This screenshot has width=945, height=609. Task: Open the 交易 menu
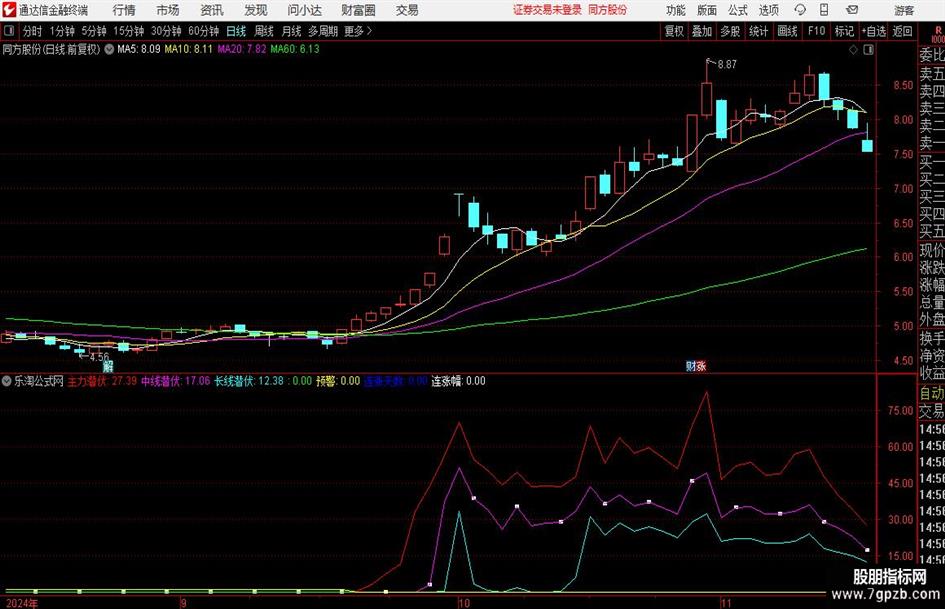407,10
